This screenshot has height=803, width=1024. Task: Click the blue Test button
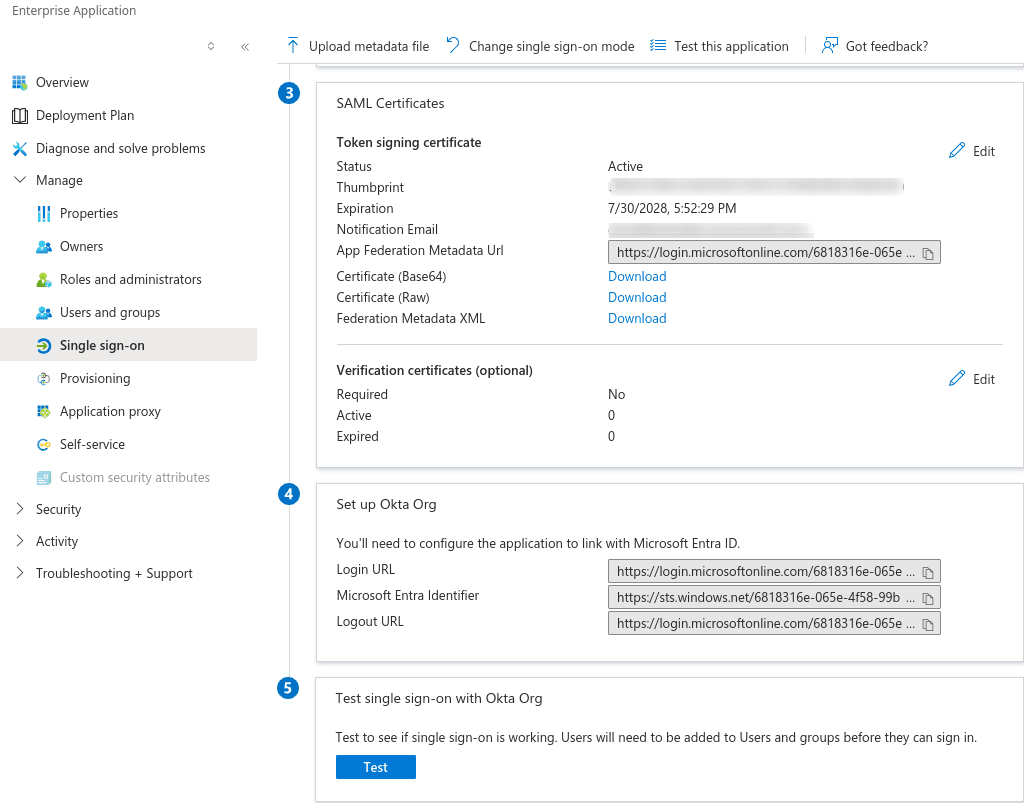point(376,767)
